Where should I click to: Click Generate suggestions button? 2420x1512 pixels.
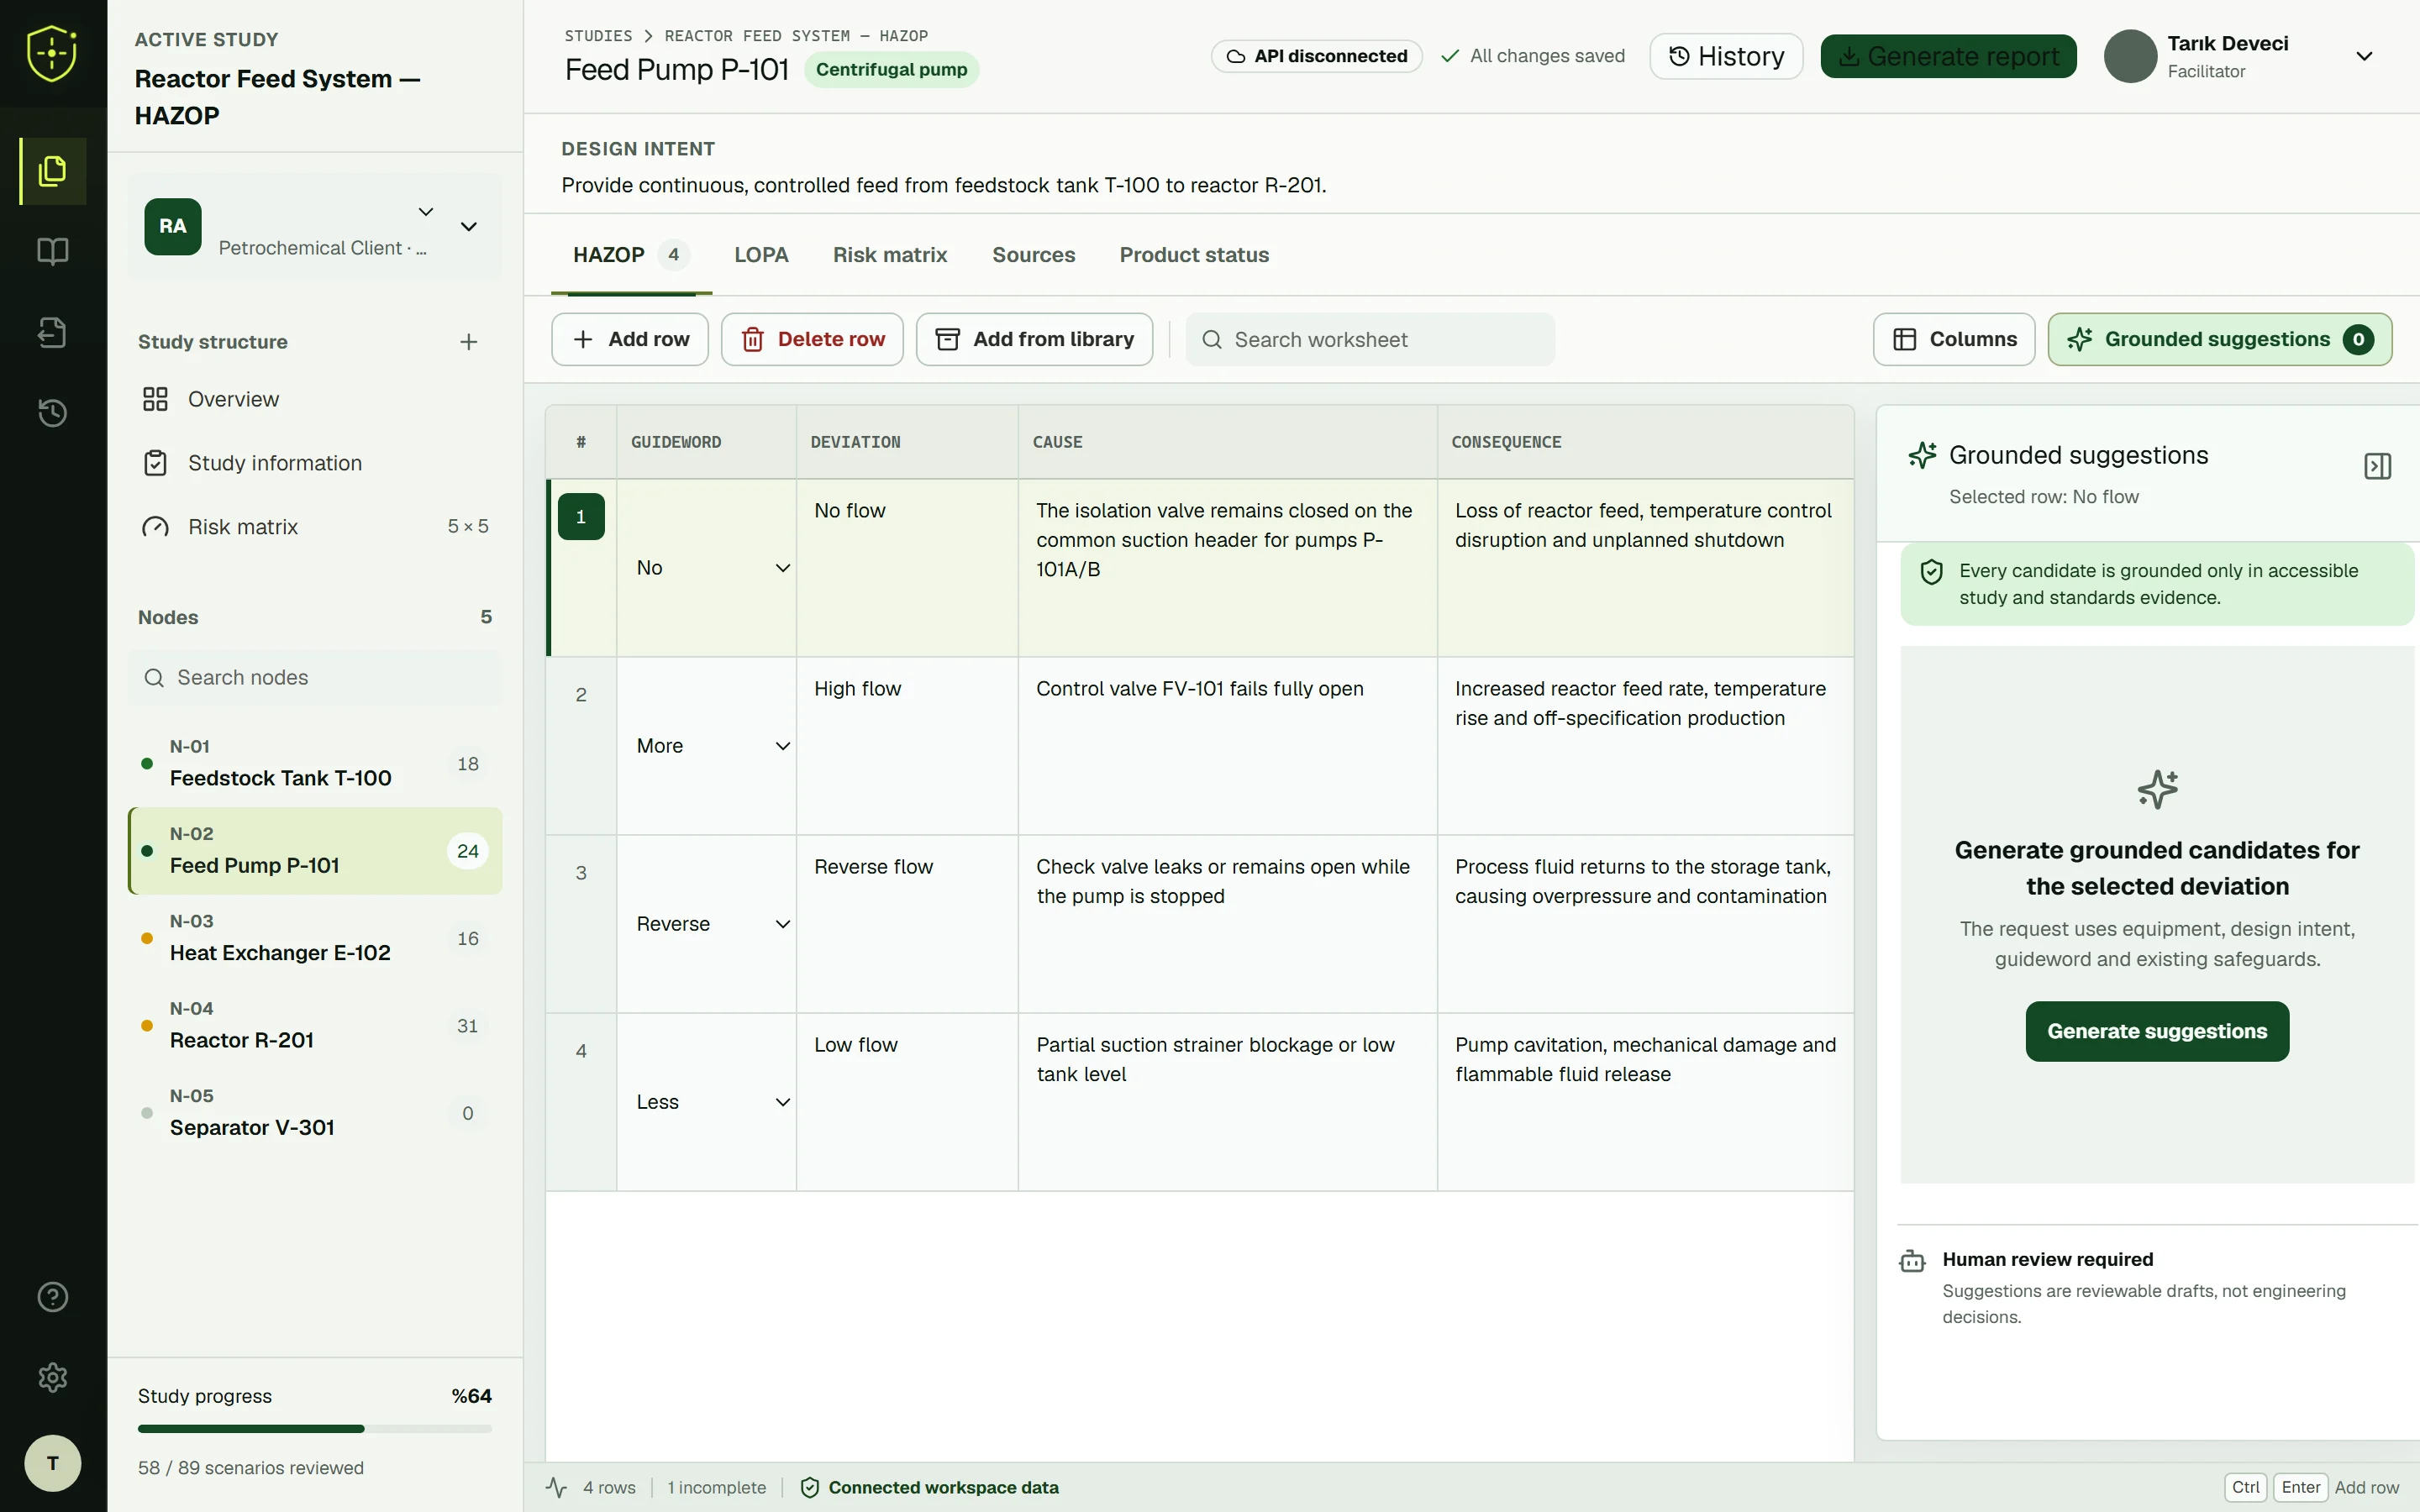point(2157,1031)
